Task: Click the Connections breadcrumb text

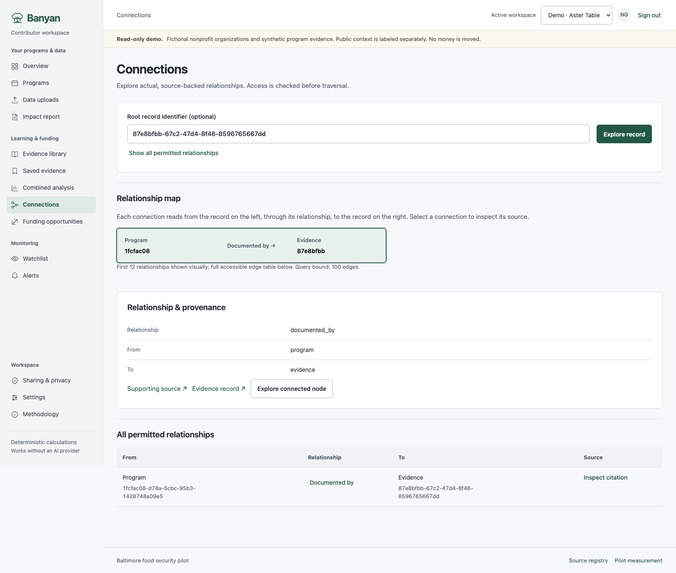Action: [134, 15]
